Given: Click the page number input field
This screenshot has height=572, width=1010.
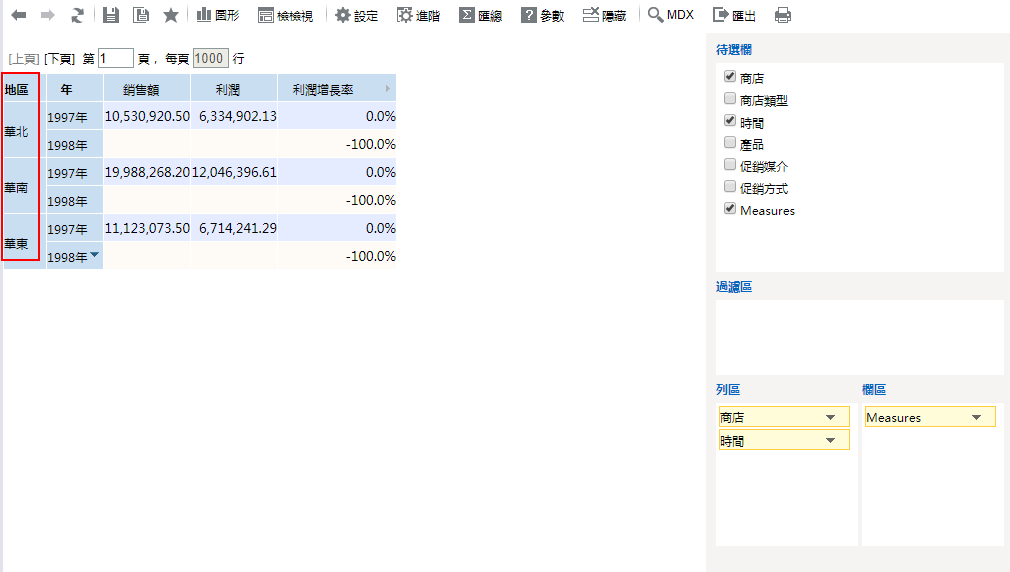Looking at the screenshot, I should click(115, 59).
